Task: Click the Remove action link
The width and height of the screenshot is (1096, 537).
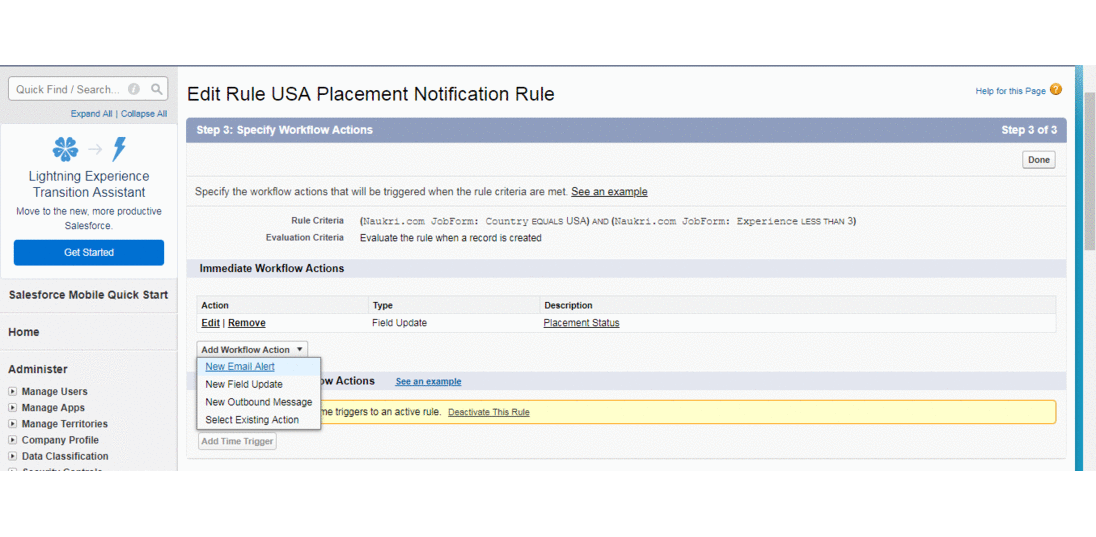Action: [247, 323]
